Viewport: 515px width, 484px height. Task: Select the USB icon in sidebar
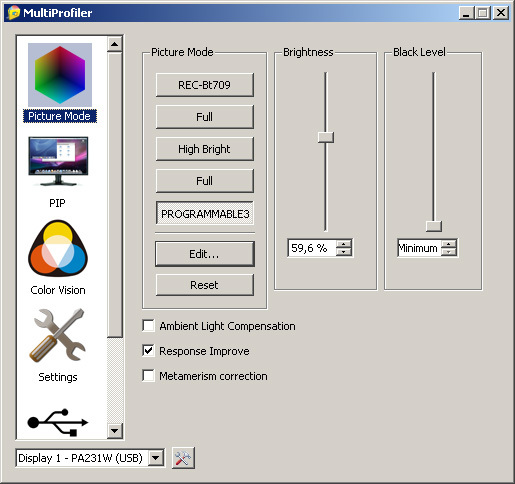click(x=57, y=422)
